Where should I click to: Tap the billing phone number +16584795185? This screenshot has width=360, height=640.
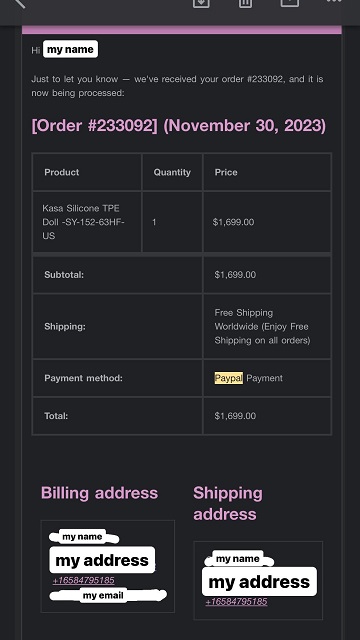[84, 580]
